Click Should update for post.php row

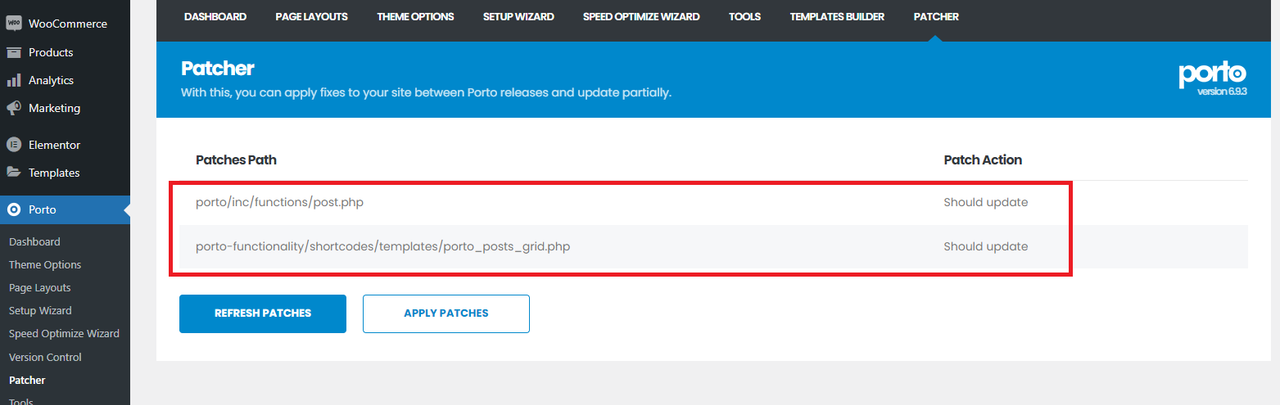(986, 202)
